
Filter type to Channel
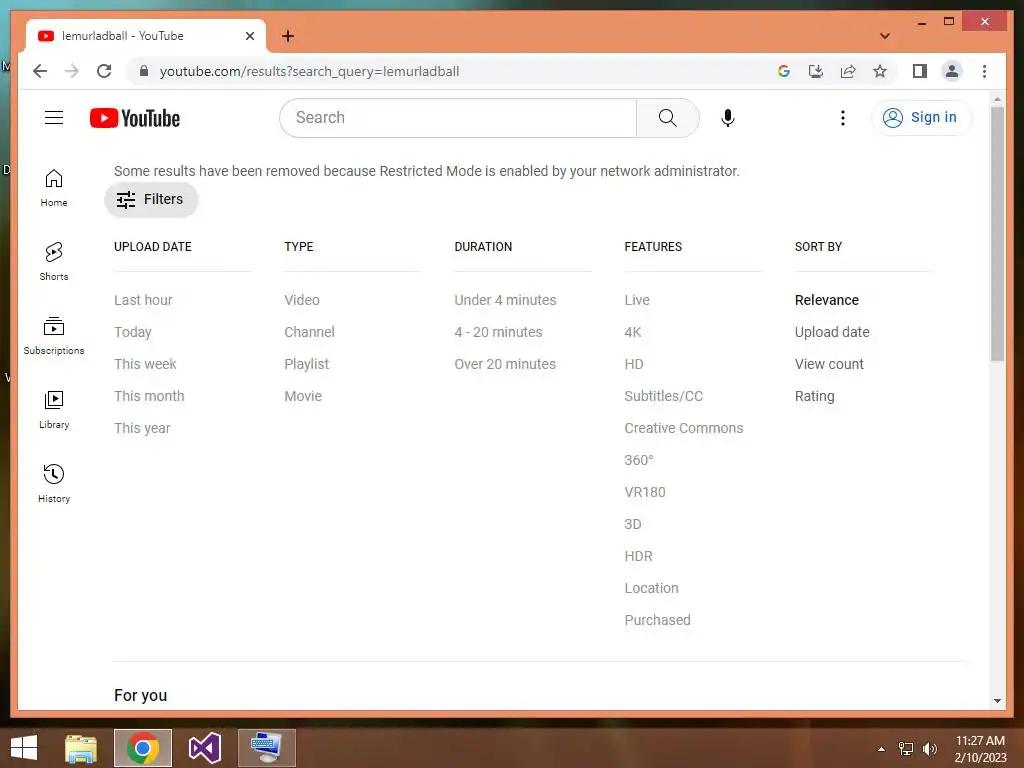pyautogui.click(x=309, y=332)
